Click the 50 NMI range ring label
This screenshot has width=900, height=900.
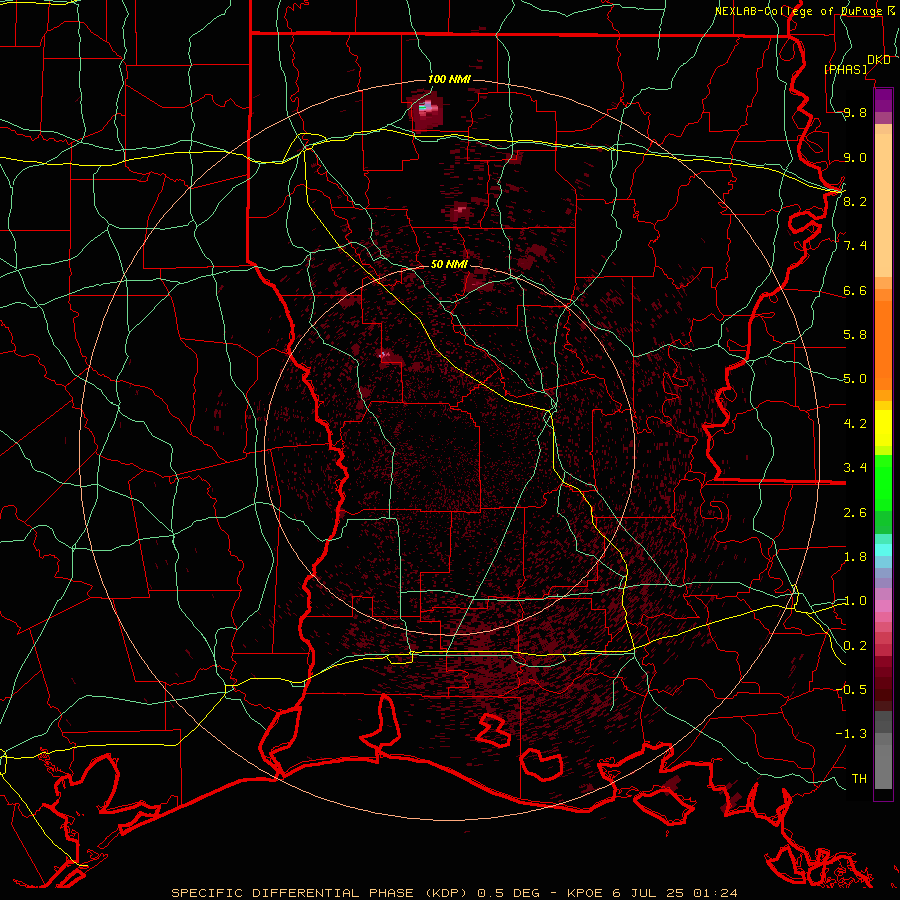[x=449, y=264]
